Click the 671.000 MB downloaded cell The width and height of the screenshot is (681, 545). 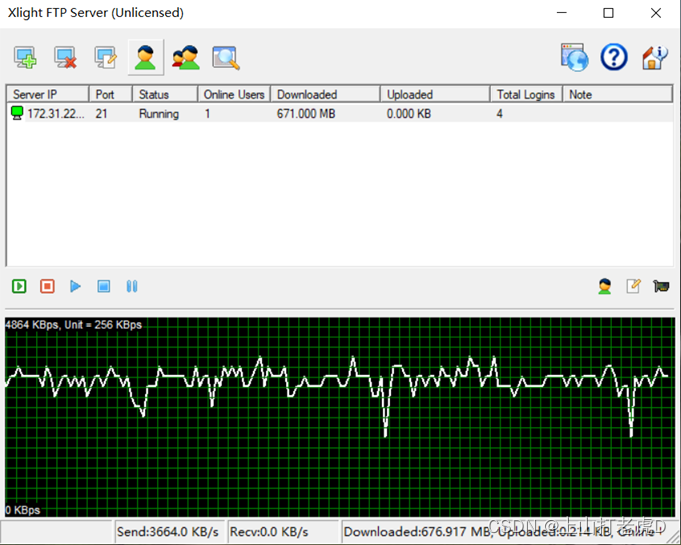click(306, 114)
